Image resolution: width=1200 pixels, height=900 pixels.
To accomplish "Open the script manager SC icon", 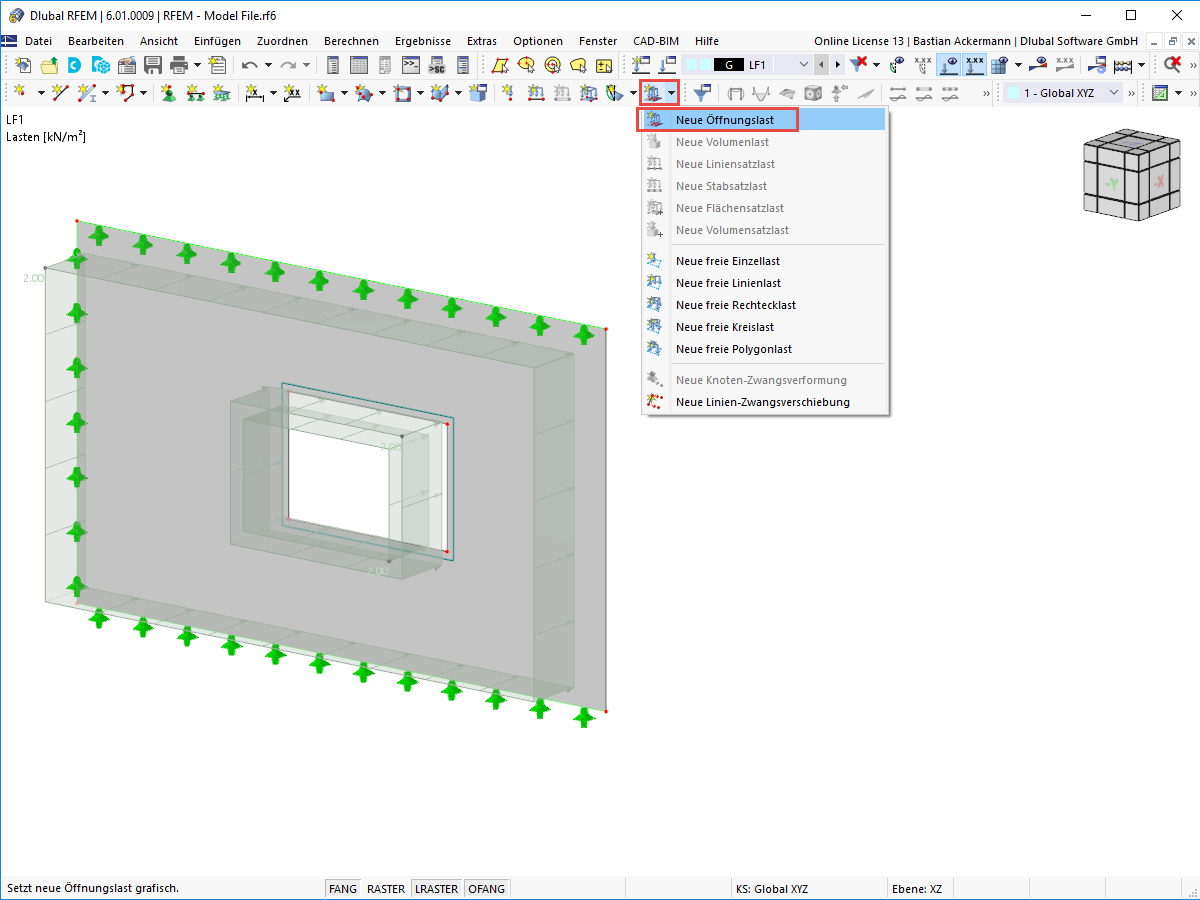I will click(x=437, y=65).
